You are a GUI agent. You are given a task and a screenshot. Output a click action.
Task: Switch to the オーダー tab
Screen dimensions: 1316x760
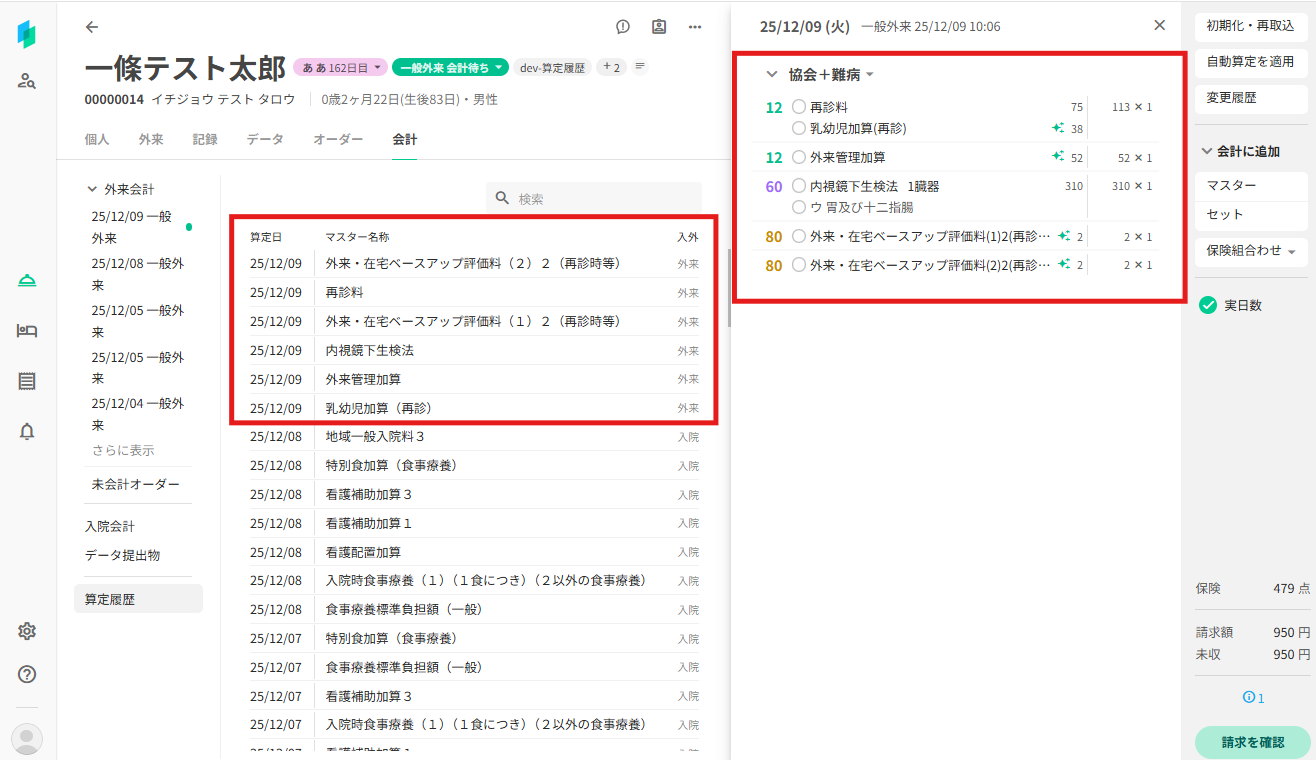338,140
